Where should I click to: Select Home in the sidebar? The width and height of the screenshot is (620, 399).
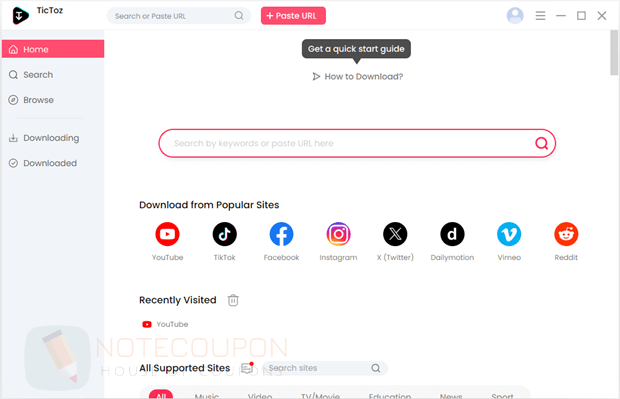pos(53,49)
